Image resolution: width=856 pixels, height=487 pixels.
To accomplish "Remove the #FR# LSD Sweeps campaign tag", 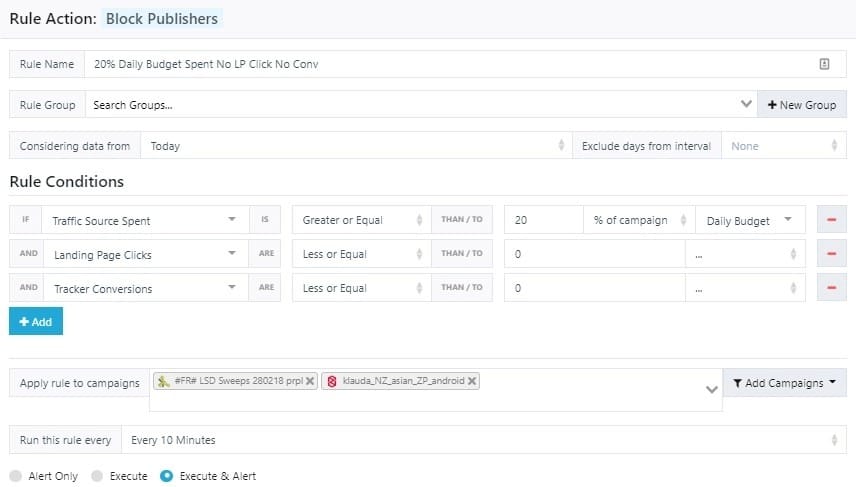I will [x=310, y=381].
